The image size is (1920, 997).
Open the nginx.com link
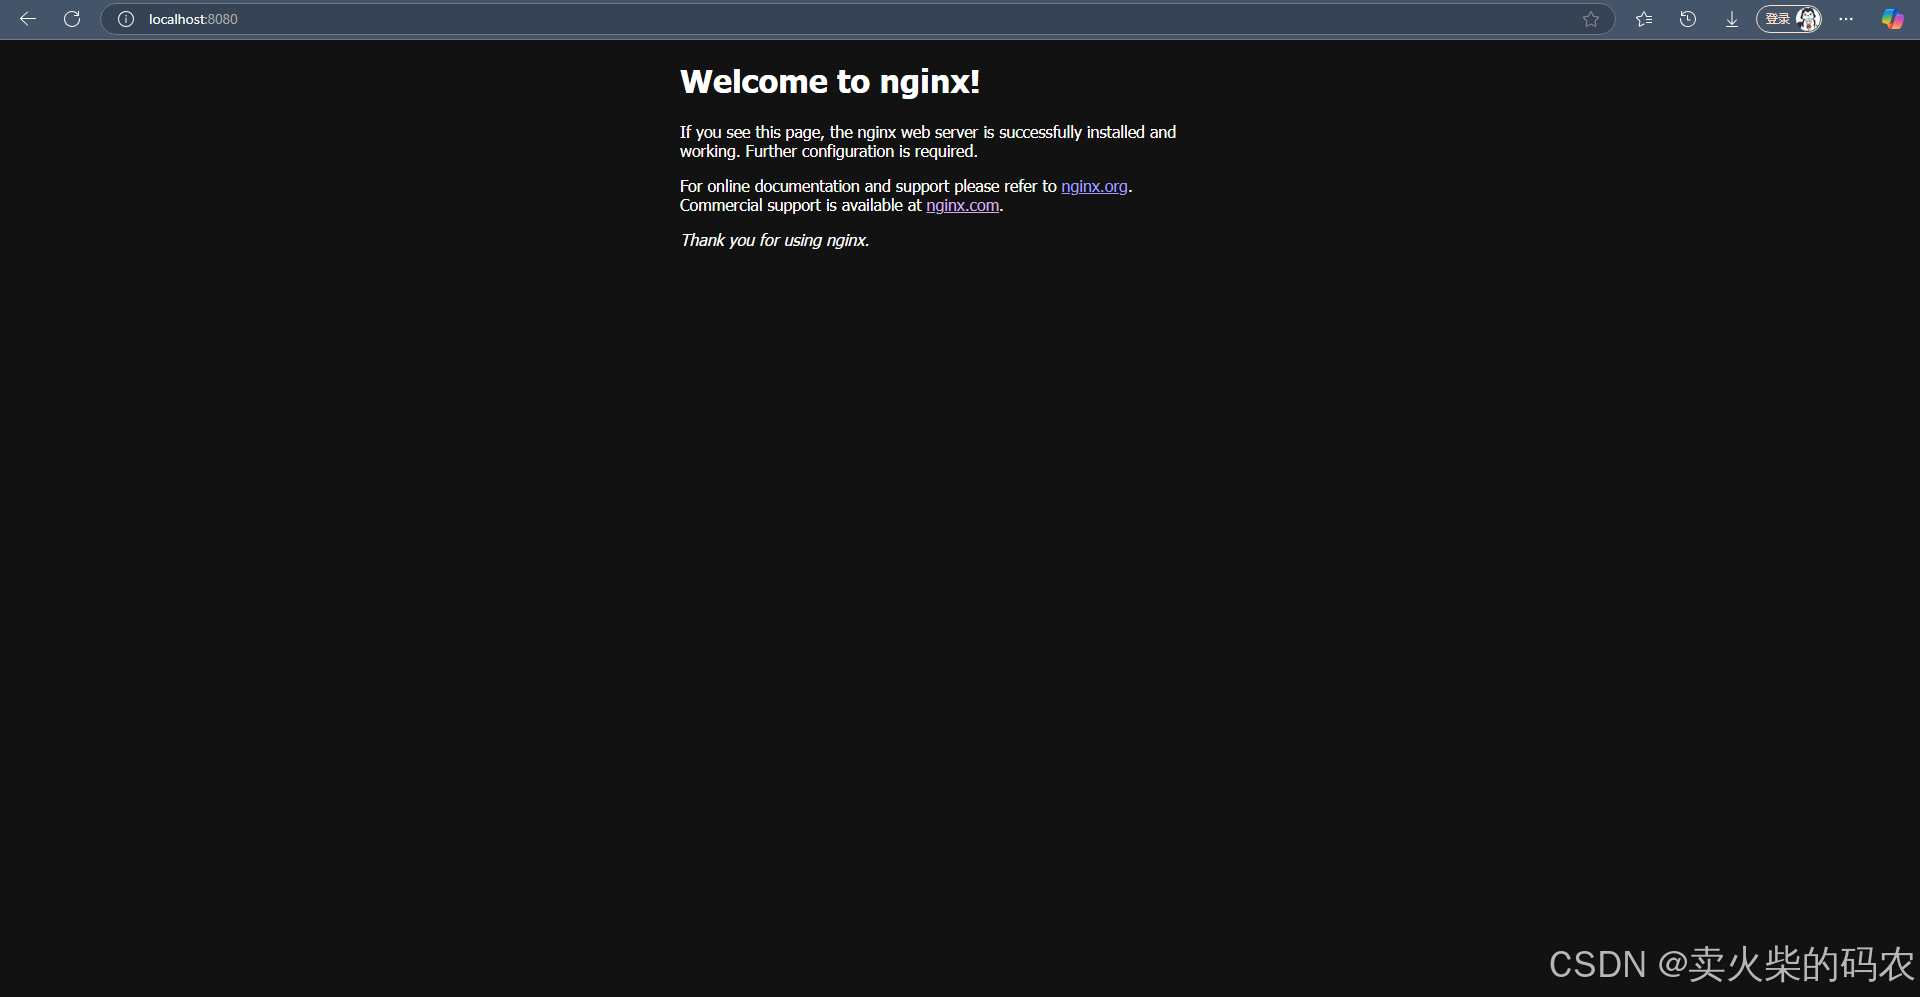pyautogui.click(x=962, y=205)
